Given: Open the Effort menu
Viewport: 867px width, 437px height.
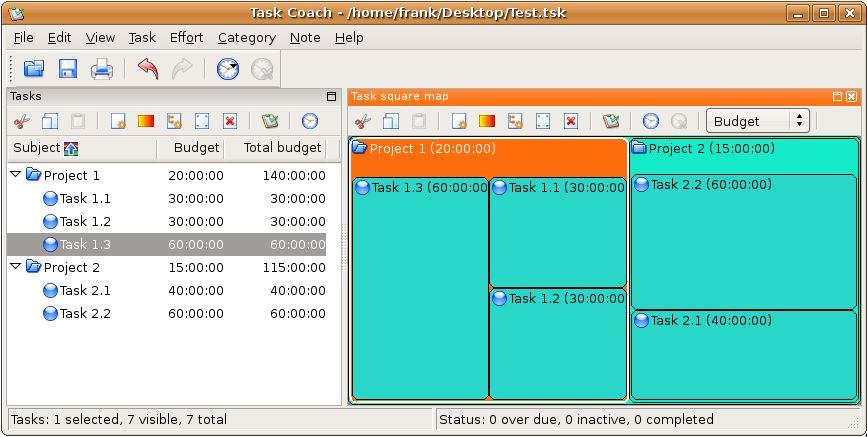Looking at the screenshot, I should pyautogui.click(x=186, y=37).
